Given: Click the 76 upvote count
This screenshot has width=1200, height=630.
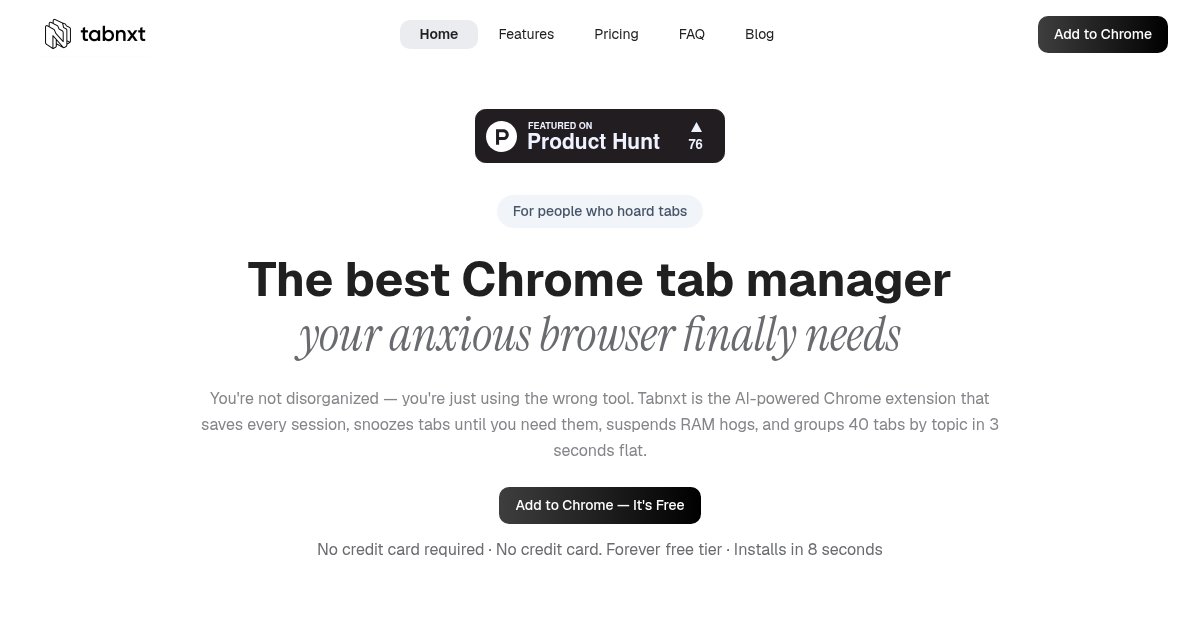Looking at the screenshot, I should (x=695, y=144).
